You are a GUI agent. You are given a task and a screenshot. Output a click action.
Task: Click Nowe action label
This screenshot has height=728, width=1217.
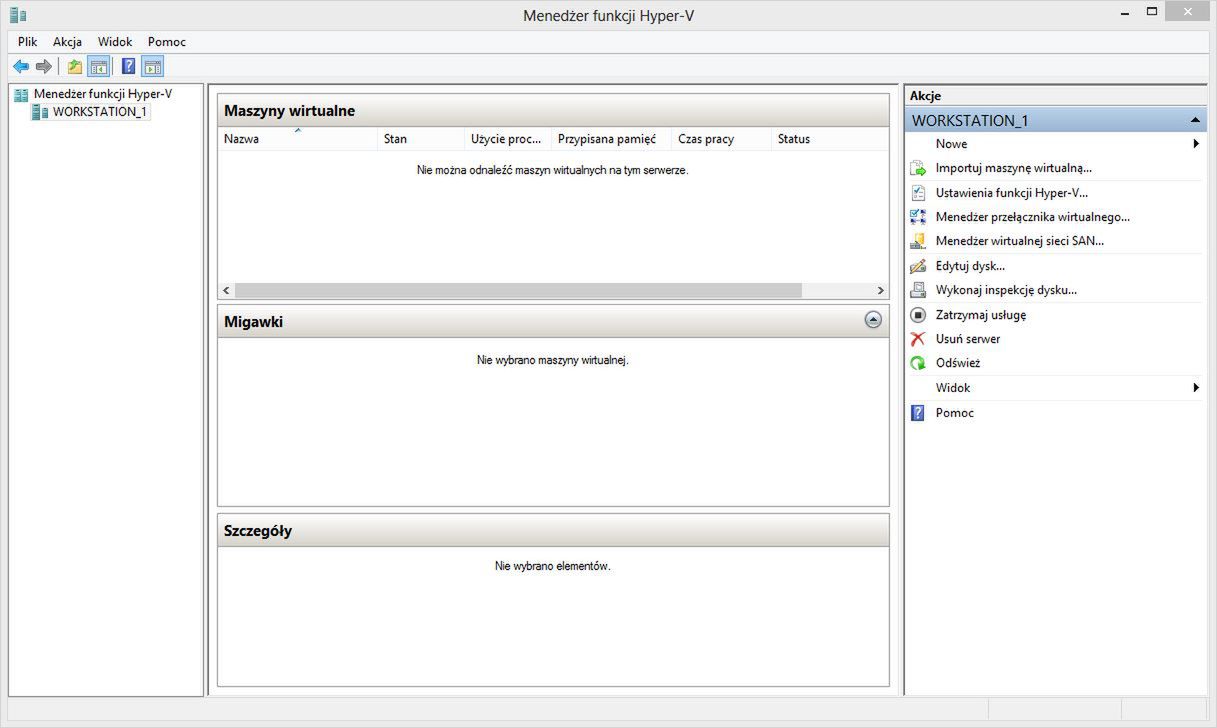pos(951,144)
